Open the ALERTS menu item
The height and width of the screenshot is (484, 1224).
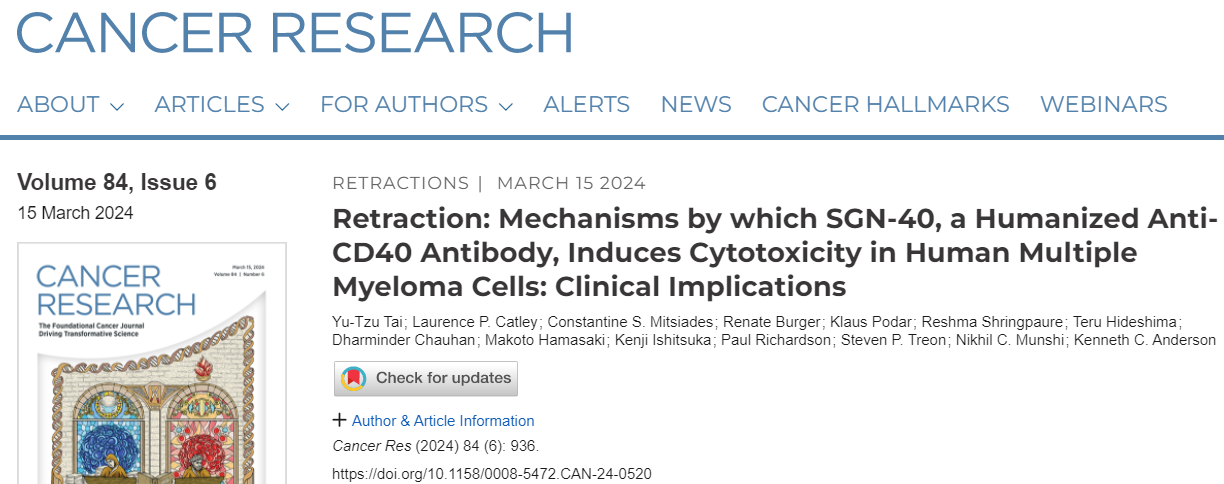click(586, 104)
